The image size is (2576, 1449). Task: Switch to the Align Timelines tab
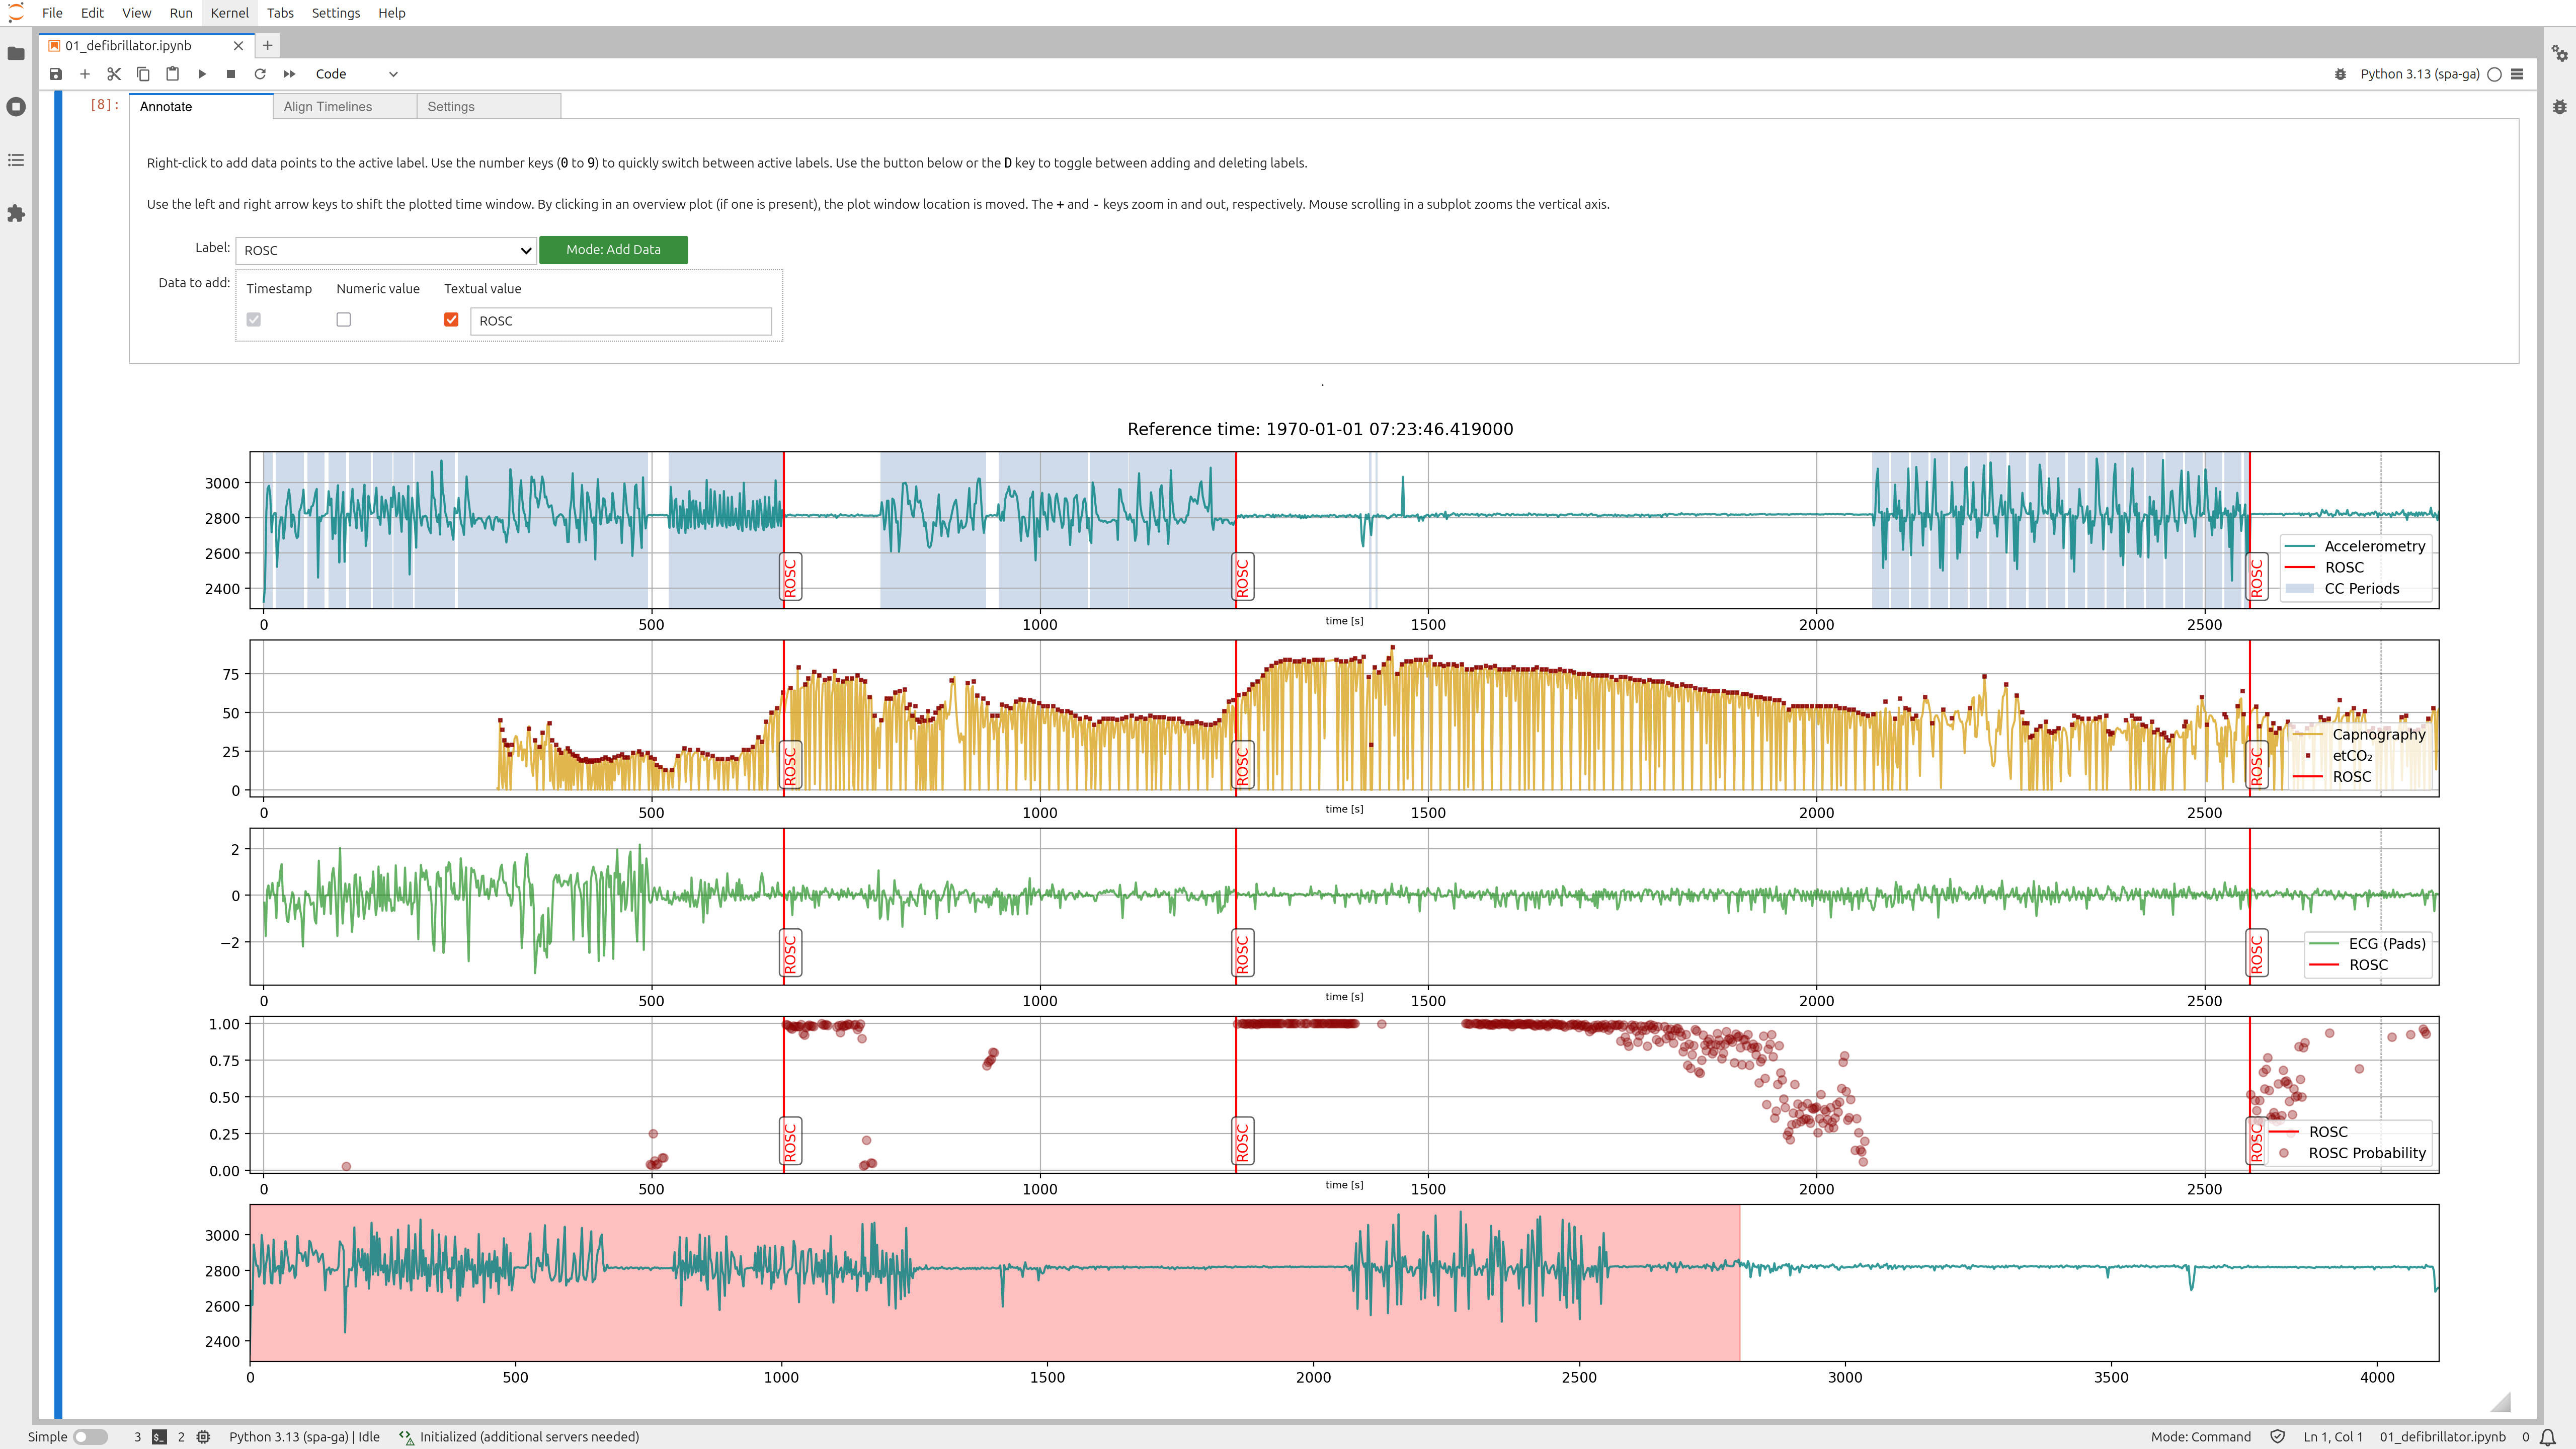(x=344, y=107)
